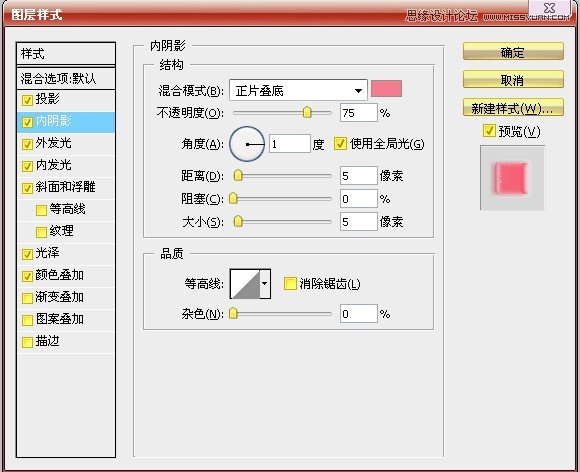Toggle the 斜面和浮雕 checkbox

(x=27, y=188)
